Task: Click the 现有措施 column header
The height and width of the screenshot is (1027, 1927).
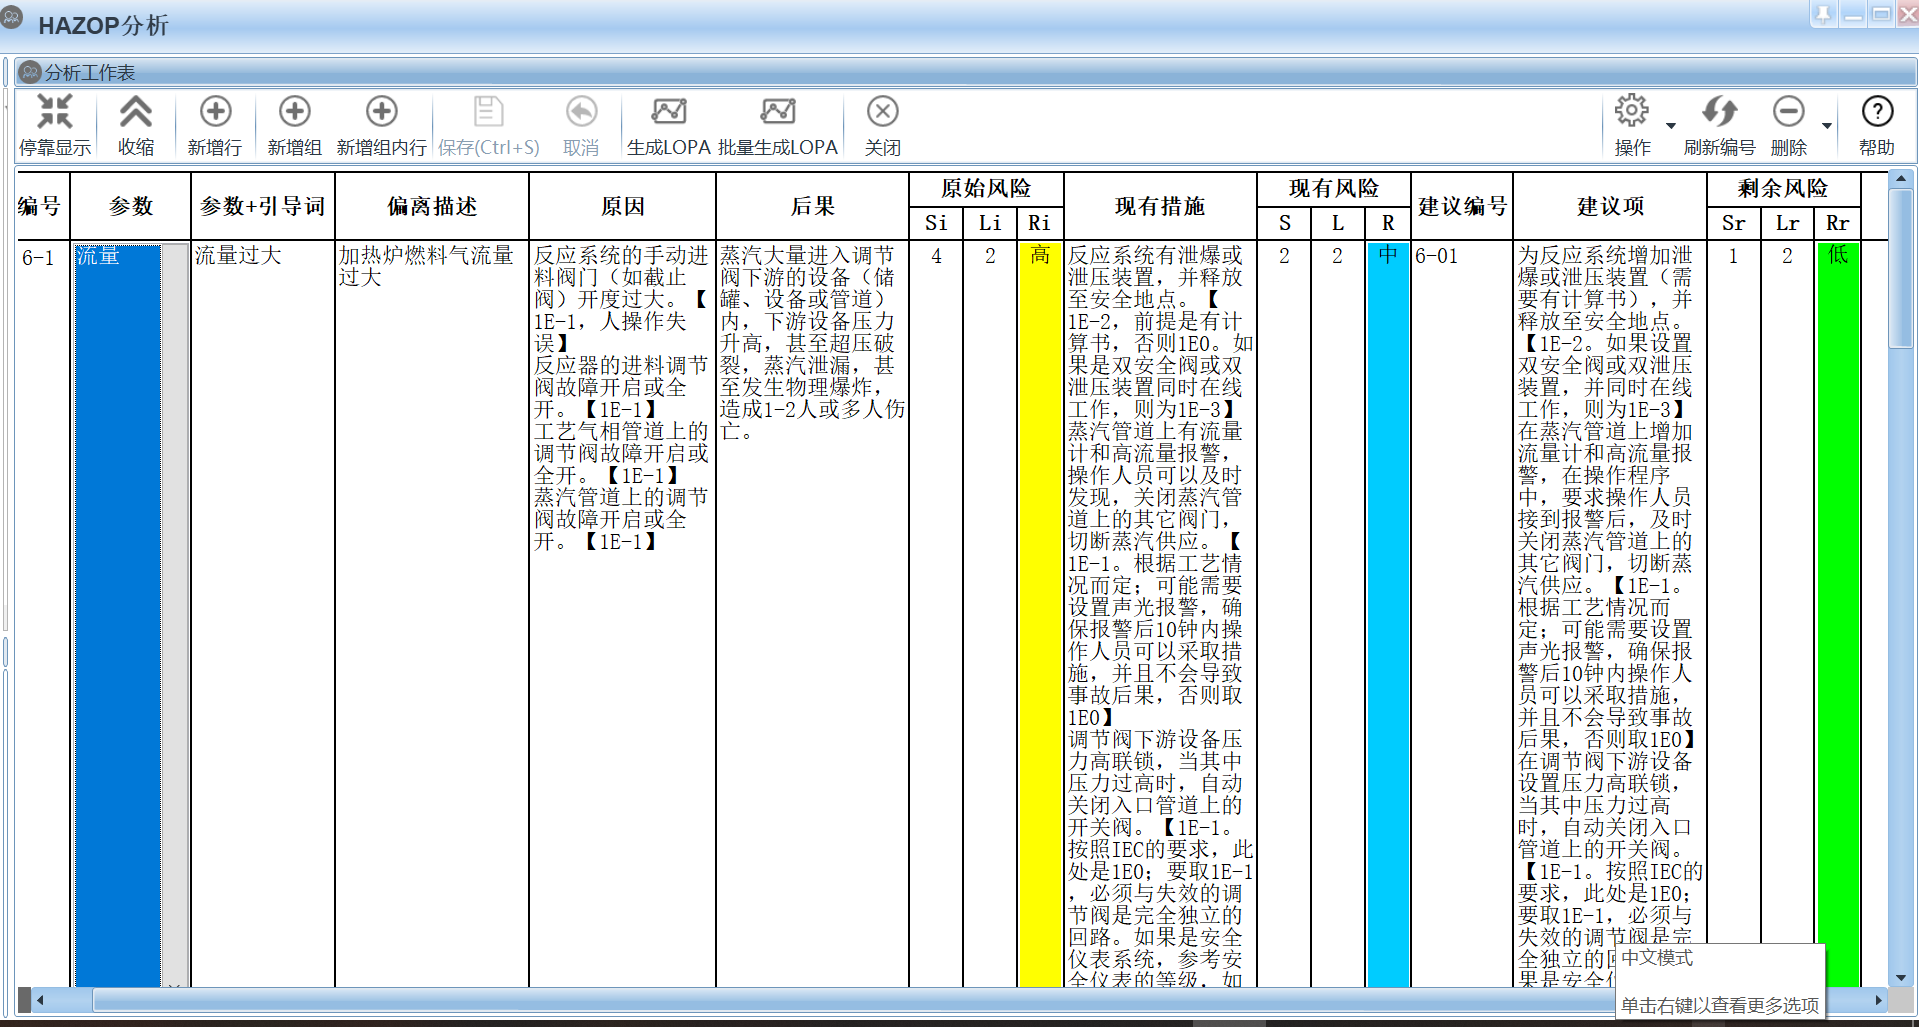Action: (x=1160, y=206)
